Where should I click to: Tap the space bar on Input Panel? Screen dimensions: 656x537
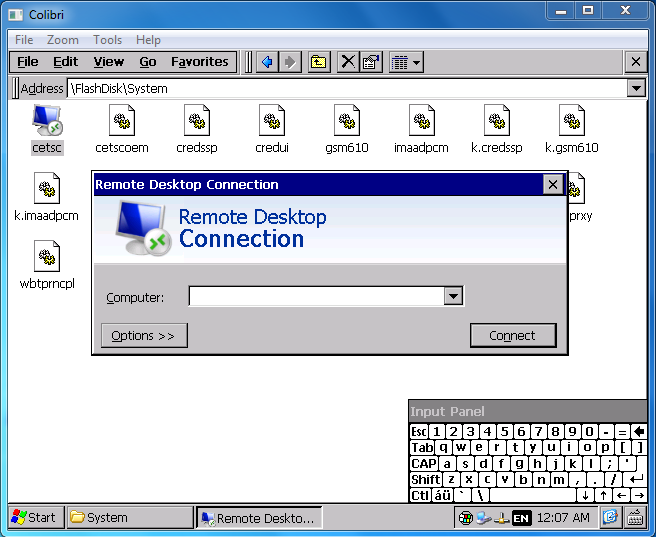pyautogui.click(x=533, y=495)
